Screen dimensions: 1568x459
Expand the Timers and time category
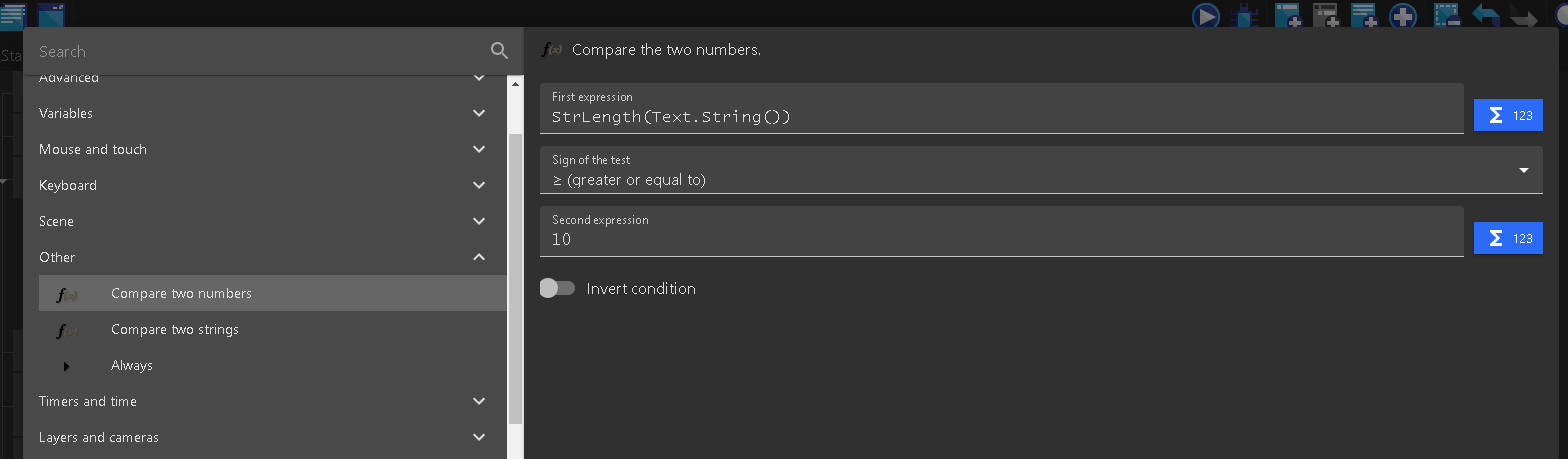(265, 401)
